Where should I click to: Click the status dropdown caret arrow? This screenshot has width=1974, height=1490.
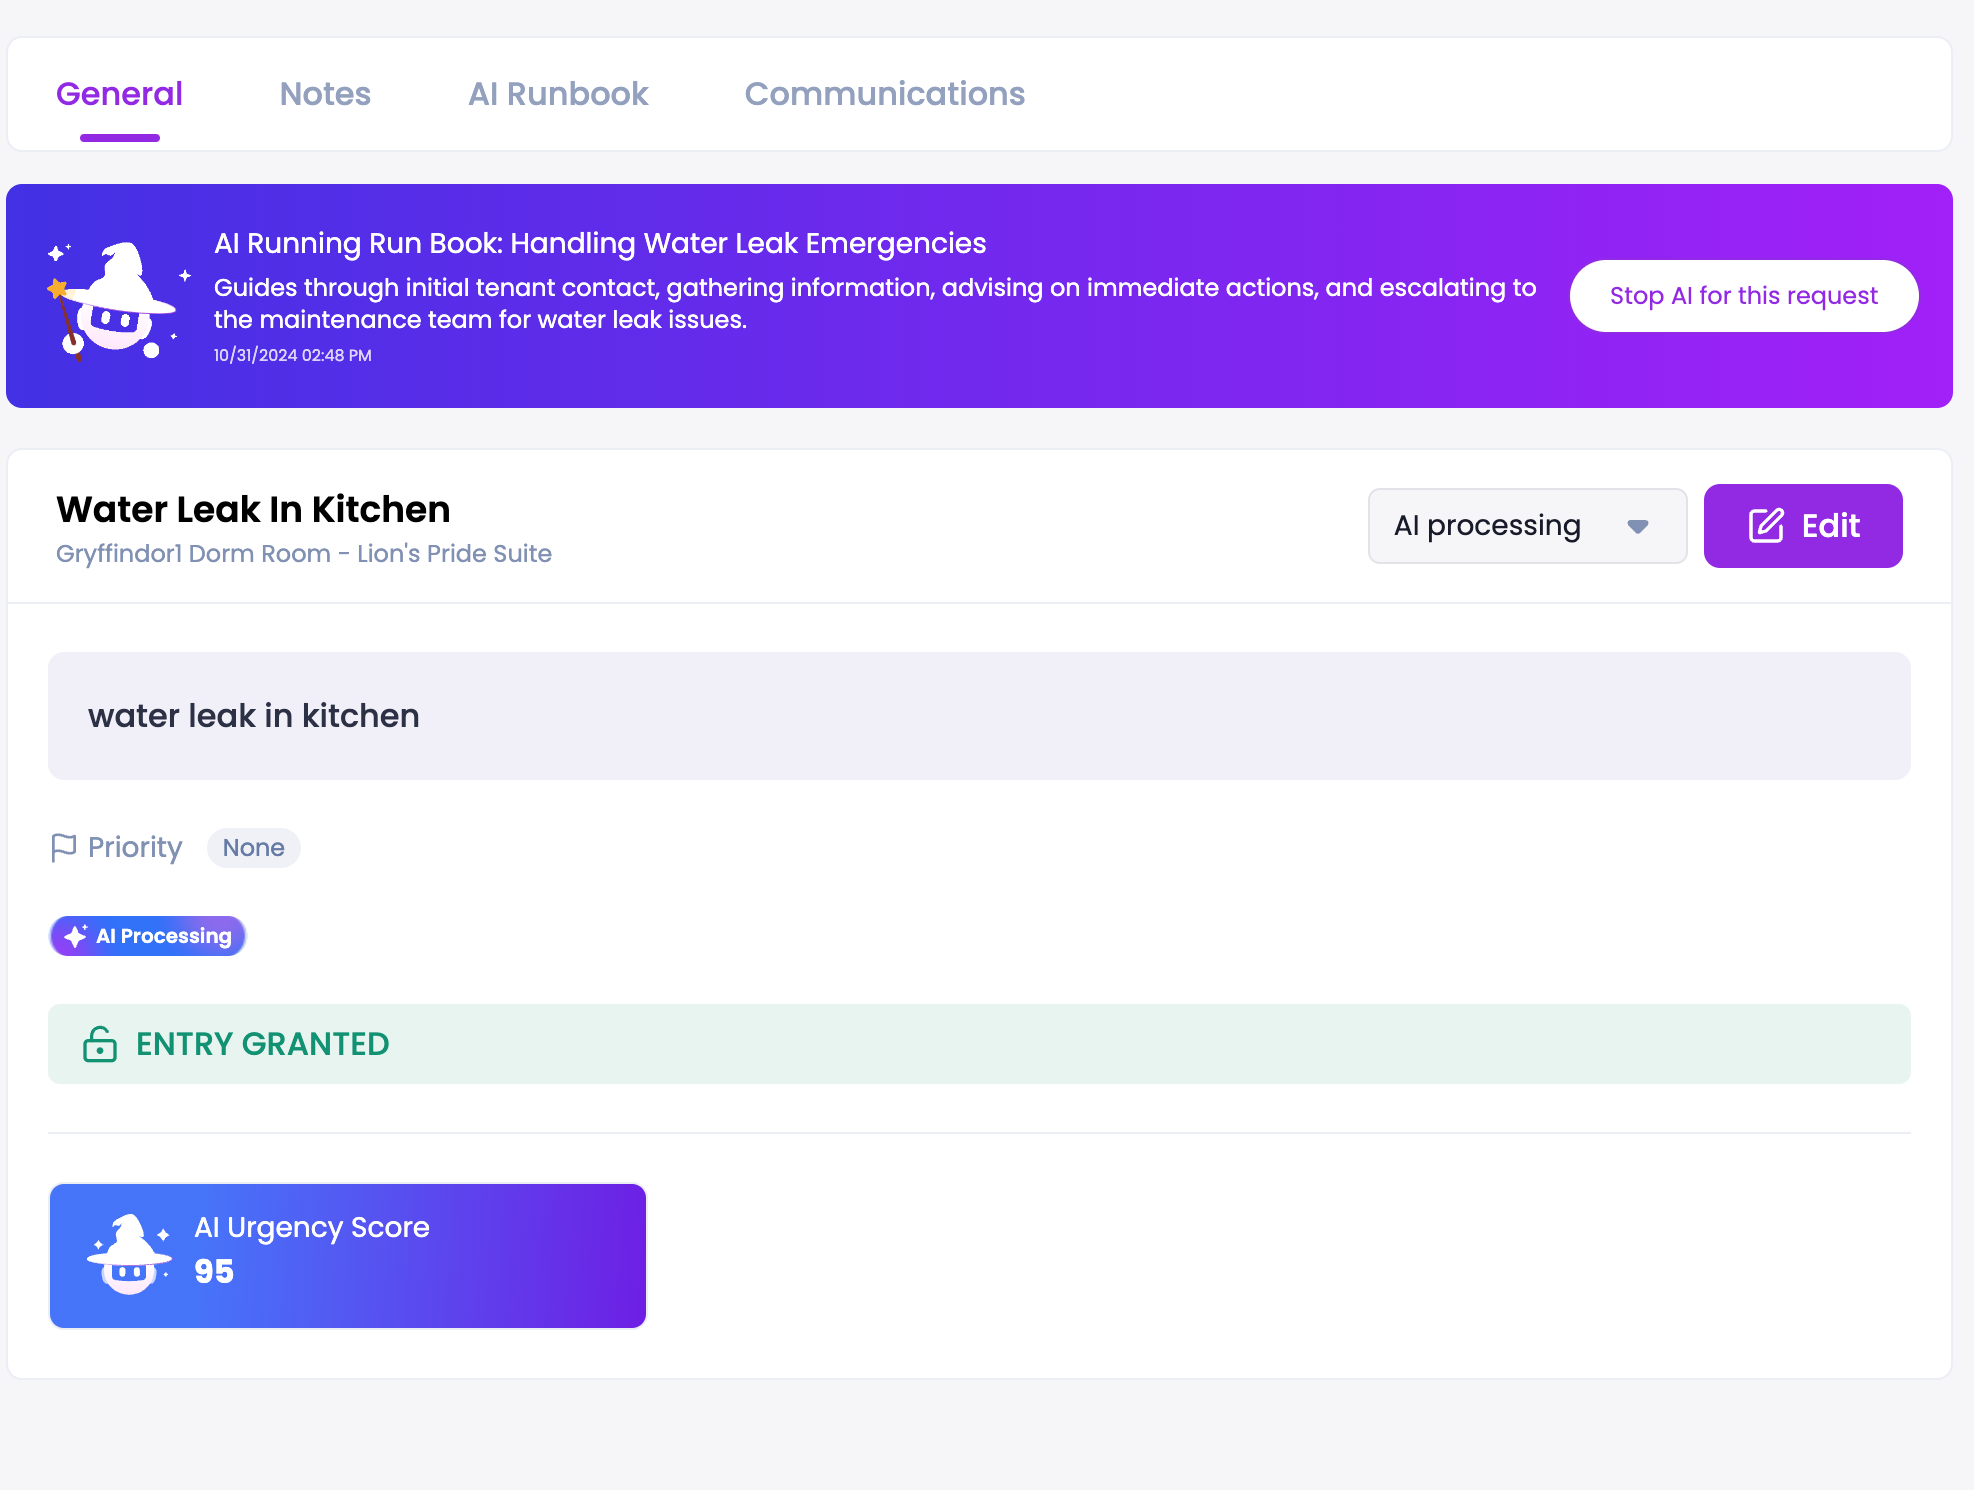1637,526
